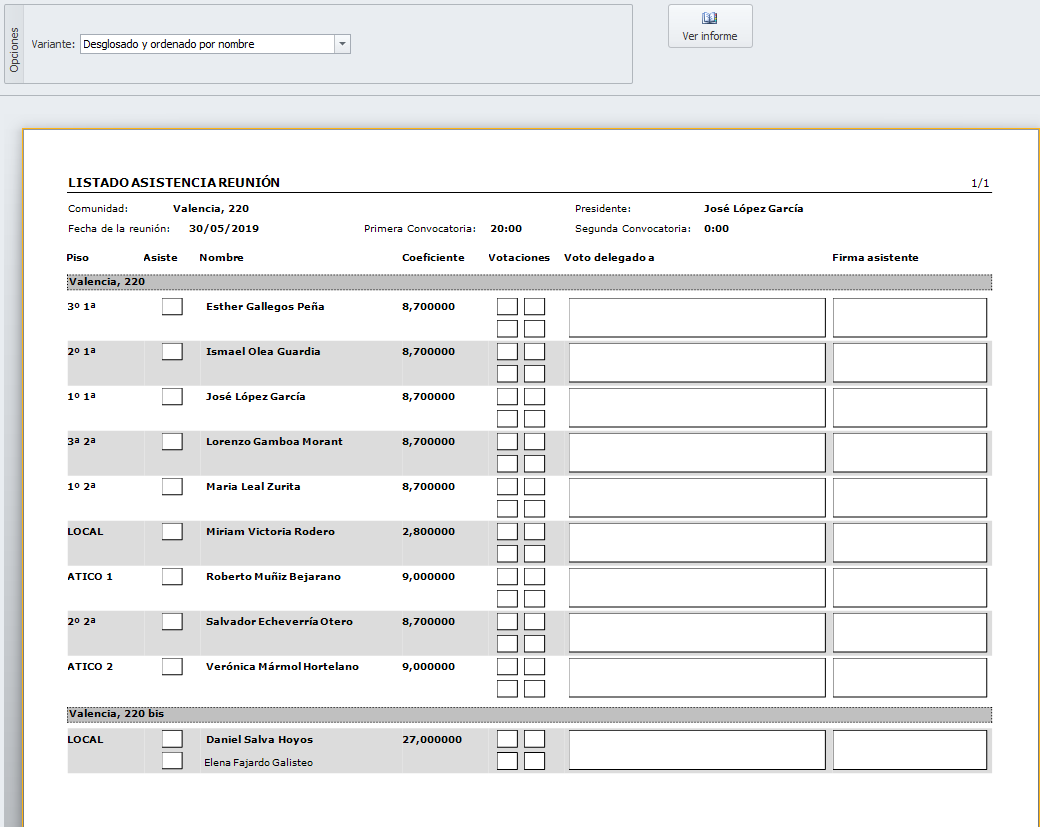Check Asiste box for Daniel Salva Hoyos
This screenshot has height=827, width=1040.
pyautogui.click(x=172, y=739)
